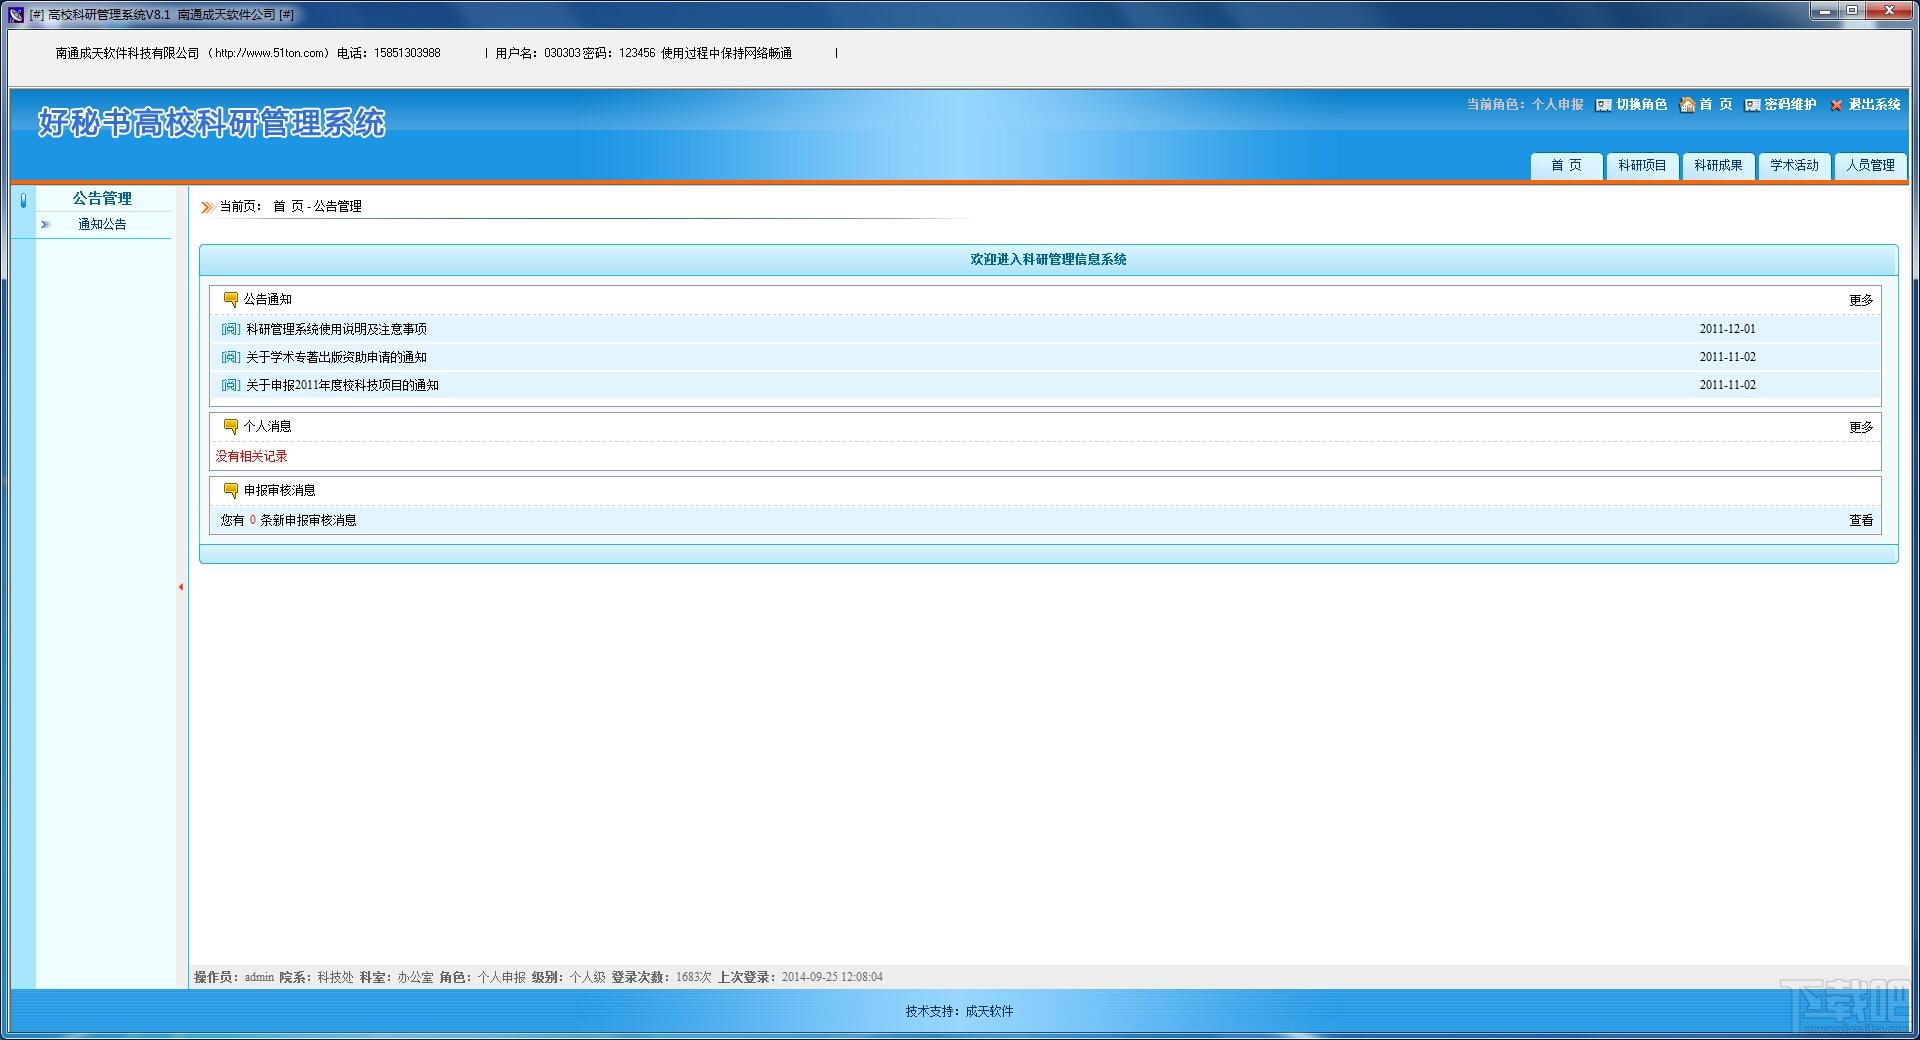
Task: Click the date 2011-12-01
Action: 1727,329
